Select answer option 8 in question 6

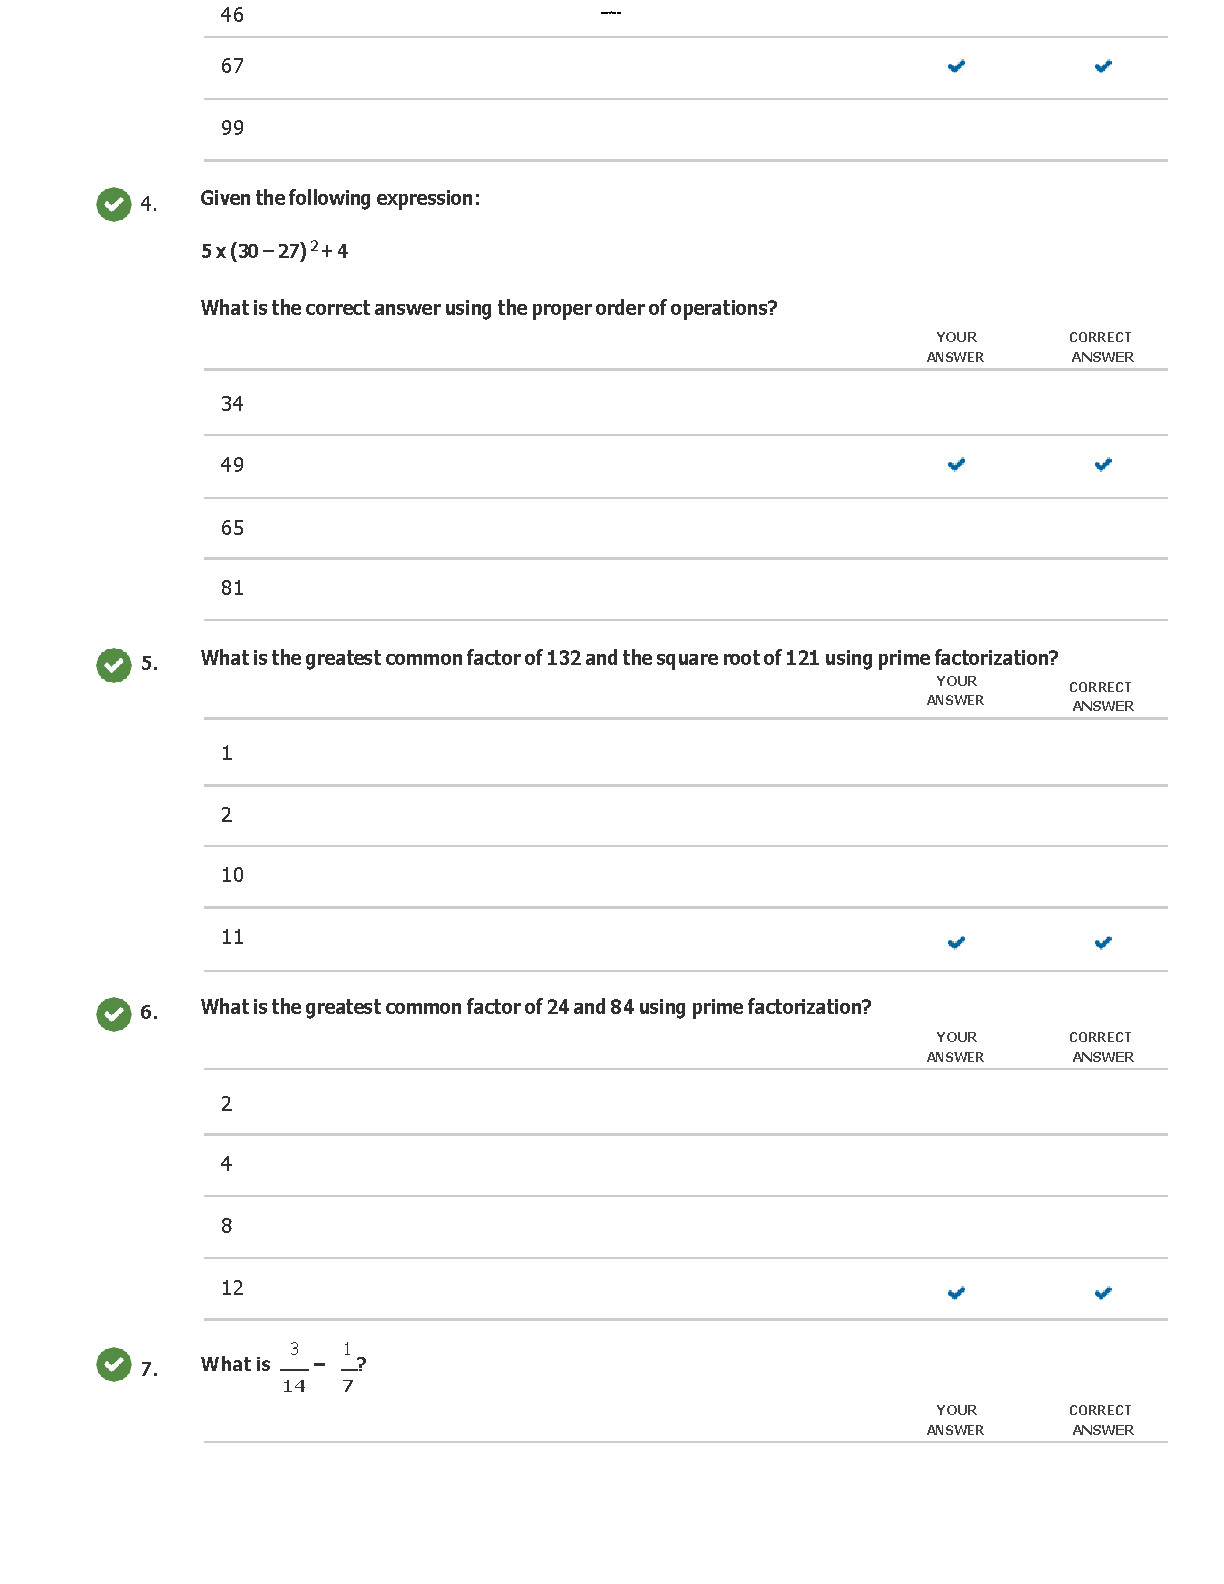click(x=227, y=1226)
